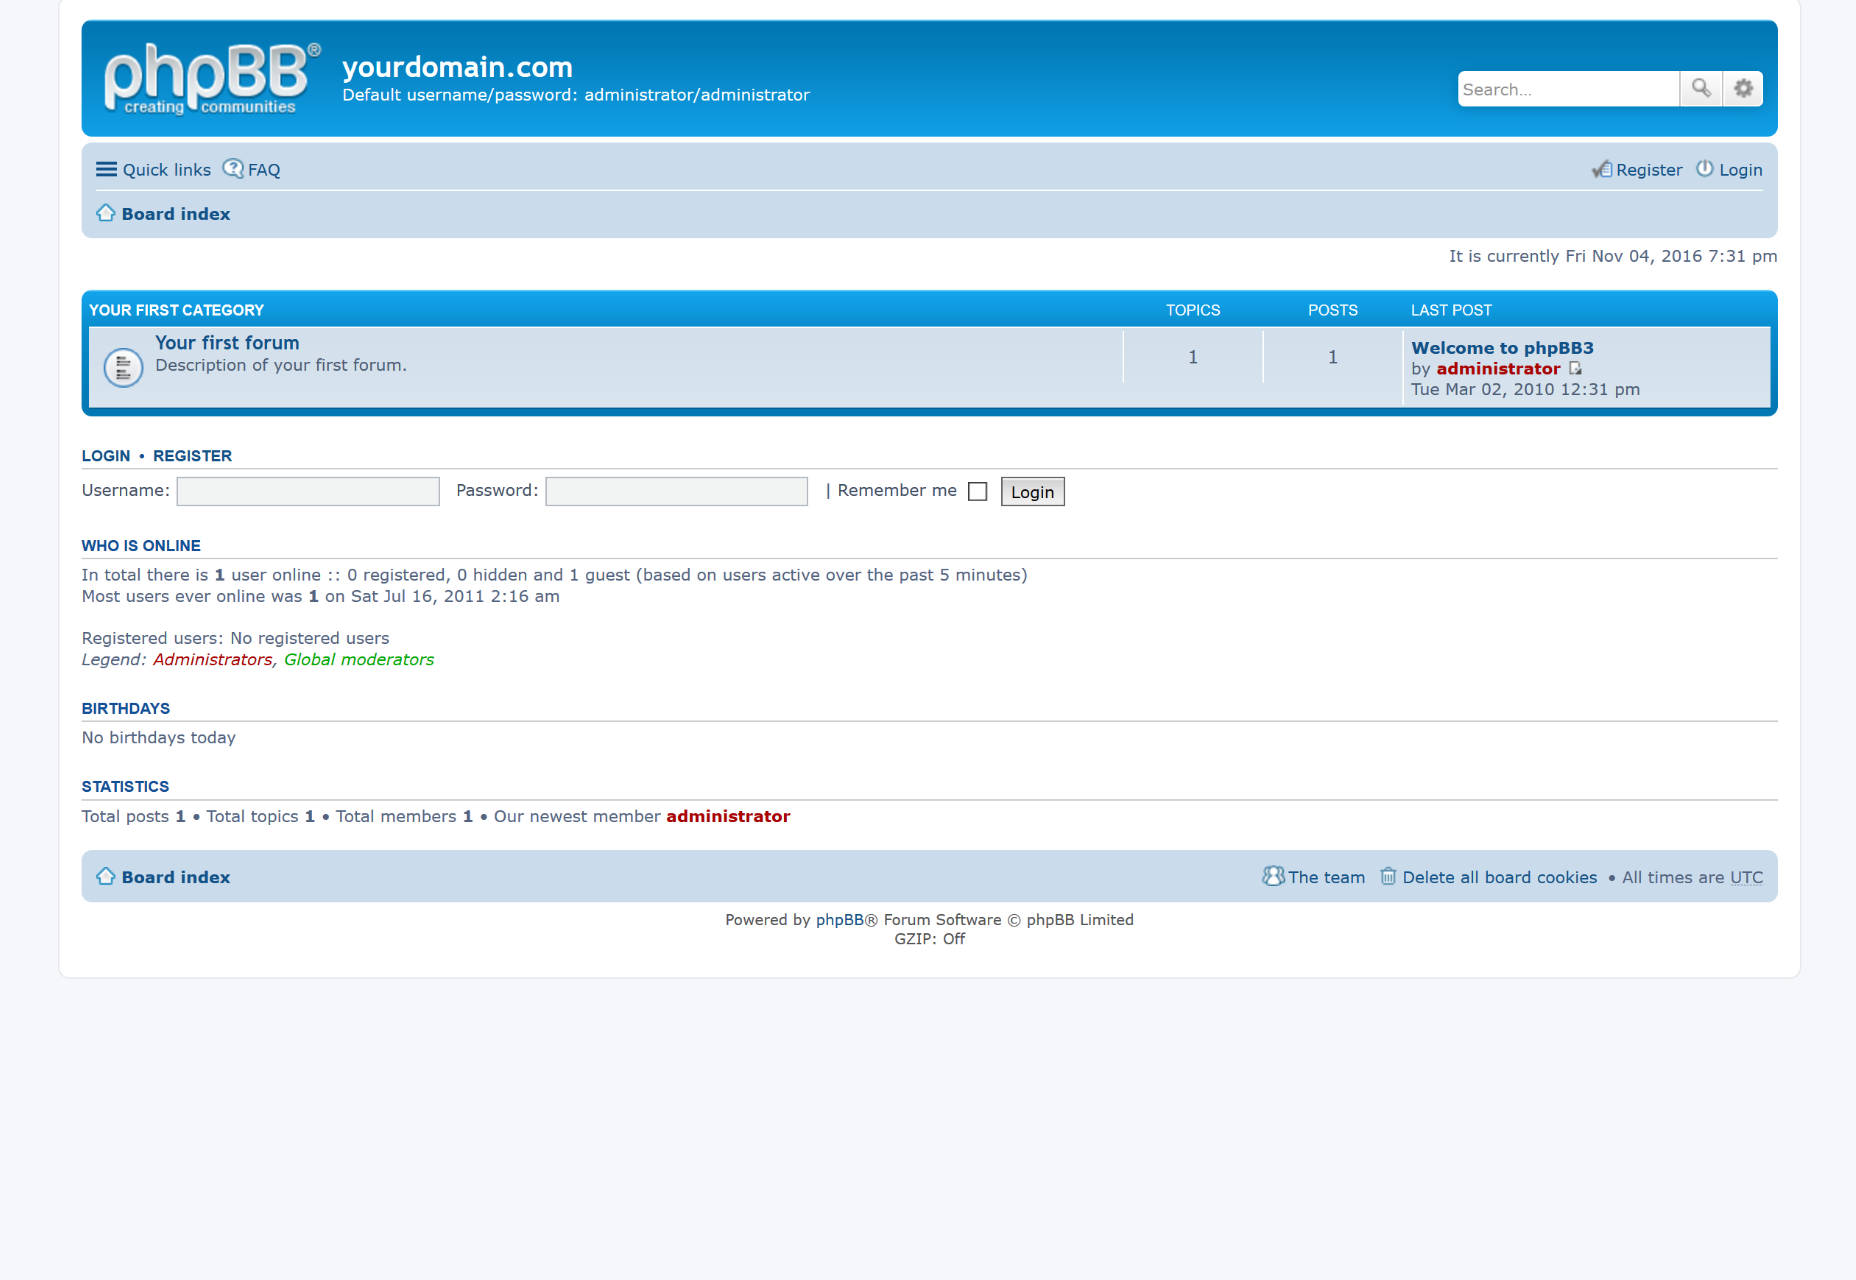Click the 'GZIP: Off' footer text
Image resolution: width=1856 pixels, height=1280 pixels.
click(x=929, y=938)
